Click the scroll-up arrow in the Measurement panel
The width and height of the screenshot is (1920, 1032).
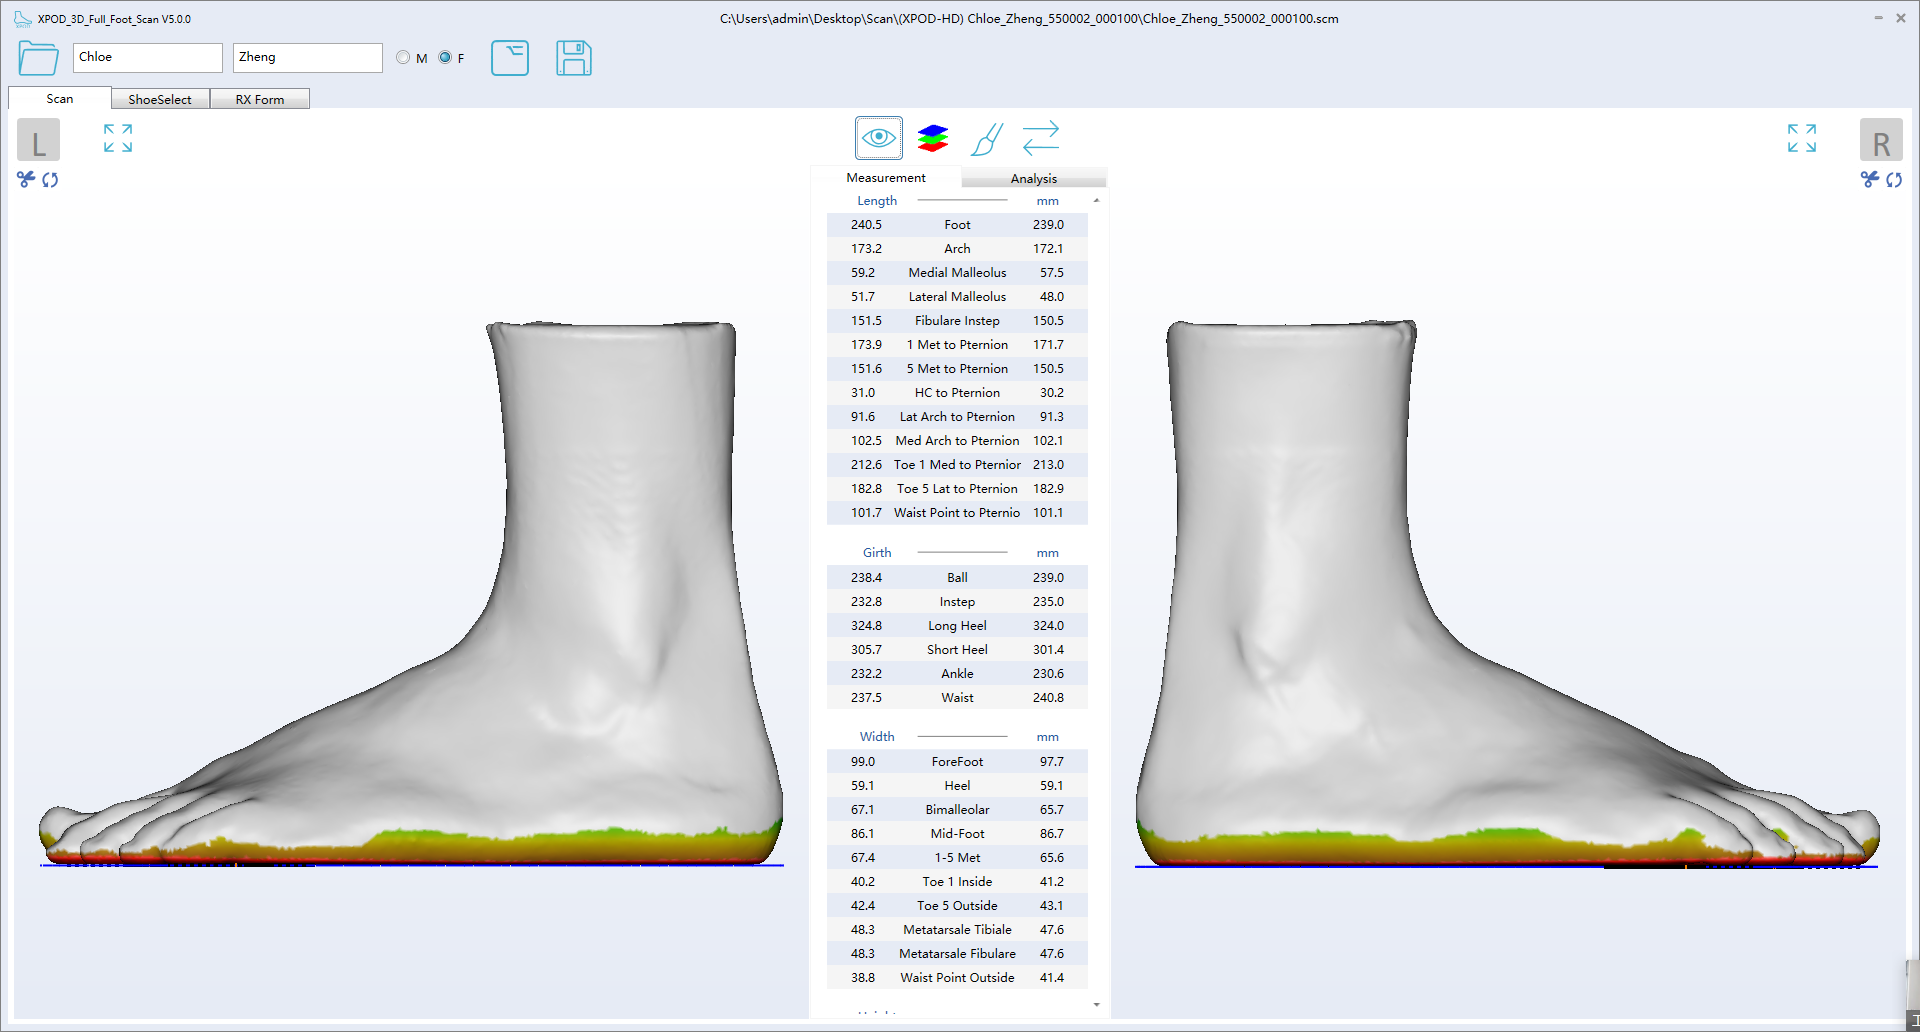point(1096,199)
